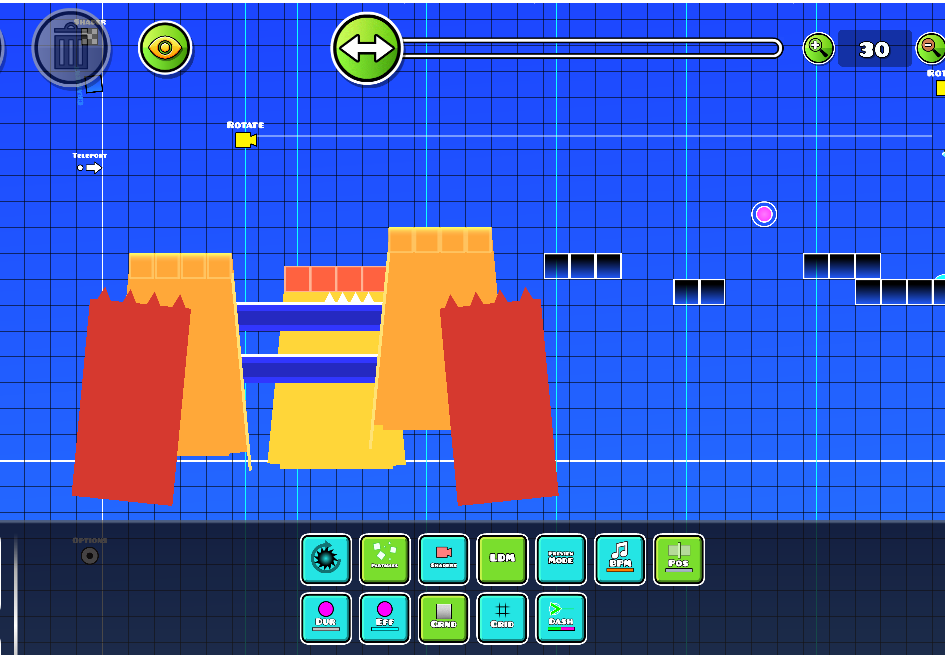
Task: Click the trash delete button
Action: click(71, 48)
